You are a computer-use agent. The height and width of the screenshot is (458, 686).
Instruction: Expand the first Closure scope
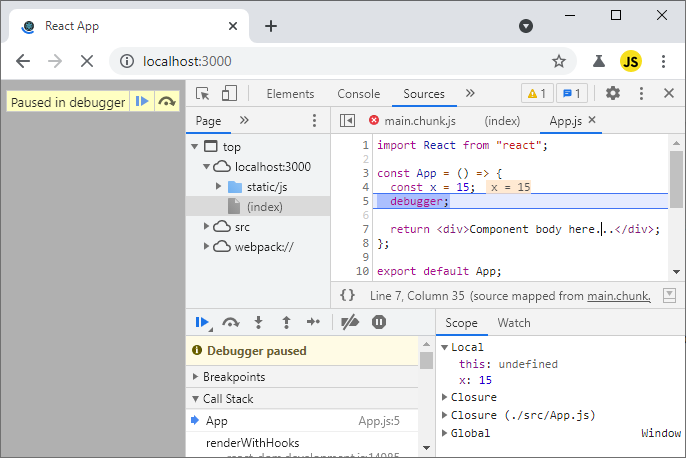coord(444,397)
